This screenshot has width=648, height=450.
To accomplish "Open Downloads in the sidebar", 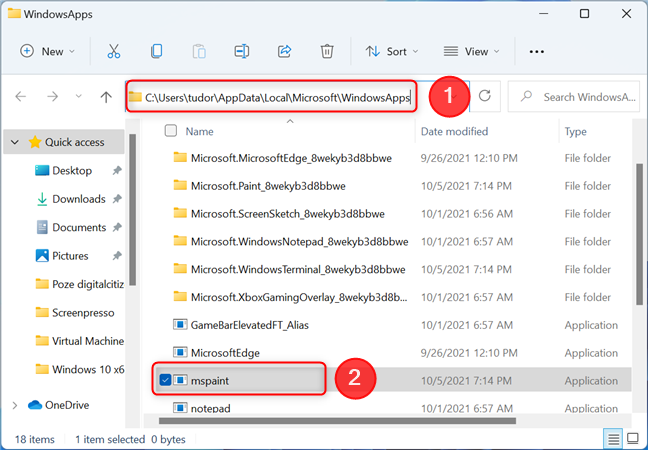I will tap(79, 199).
